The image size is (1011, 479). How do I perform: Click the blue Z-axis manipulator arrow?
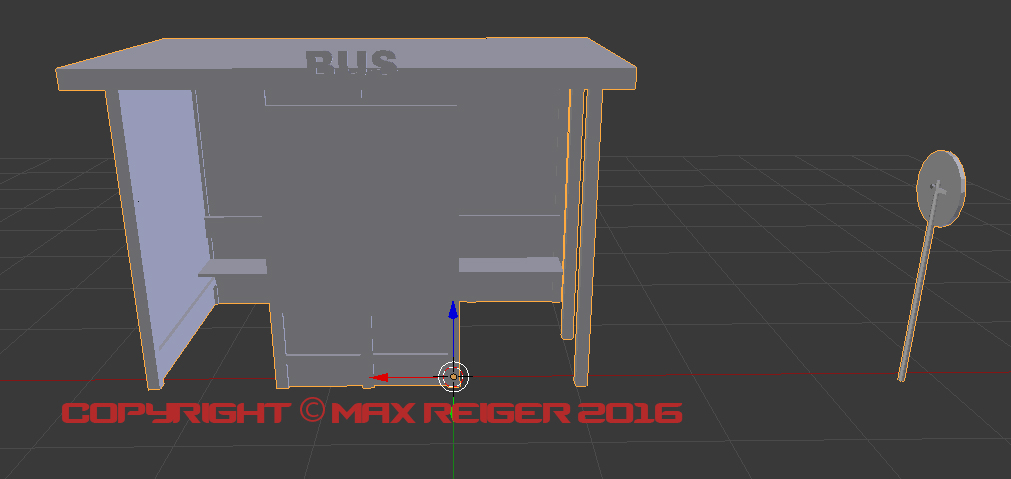click(x=453, y=310)
